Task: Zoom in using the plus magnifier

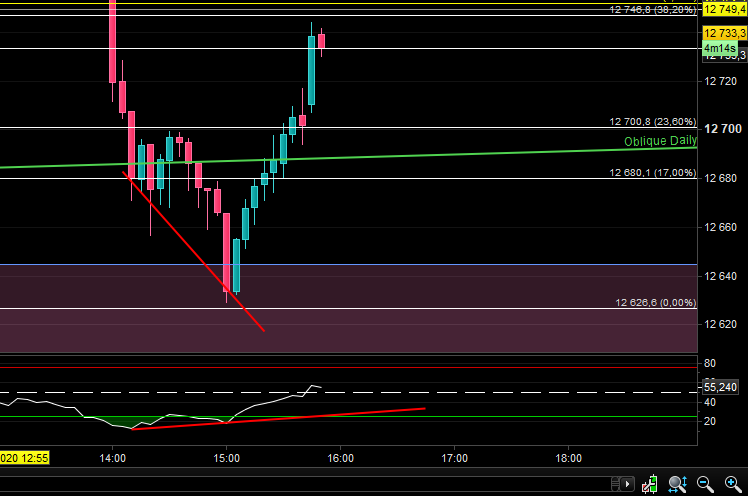Action: 733,484
